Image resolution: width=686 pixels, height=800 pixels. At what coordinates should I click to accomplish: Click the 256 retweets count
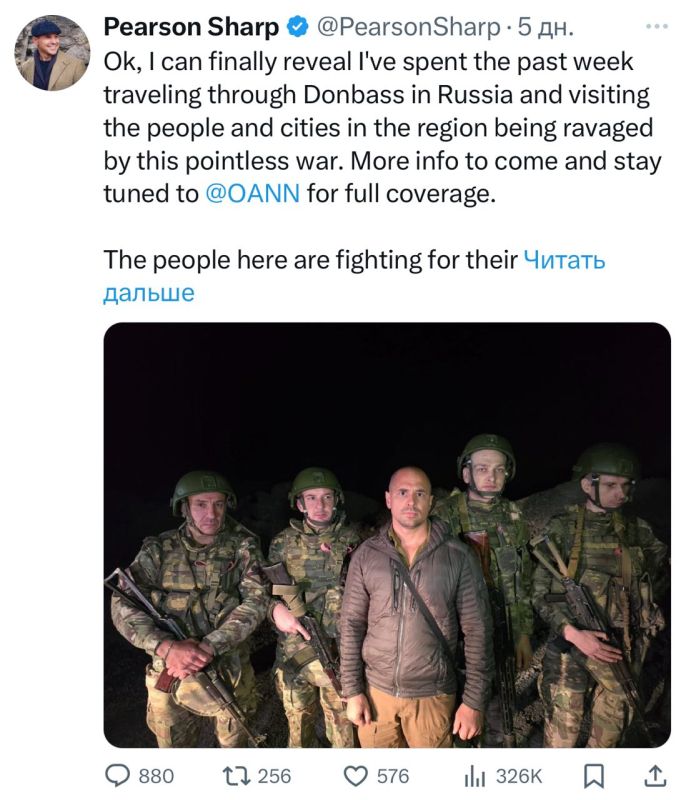point(273,775)
